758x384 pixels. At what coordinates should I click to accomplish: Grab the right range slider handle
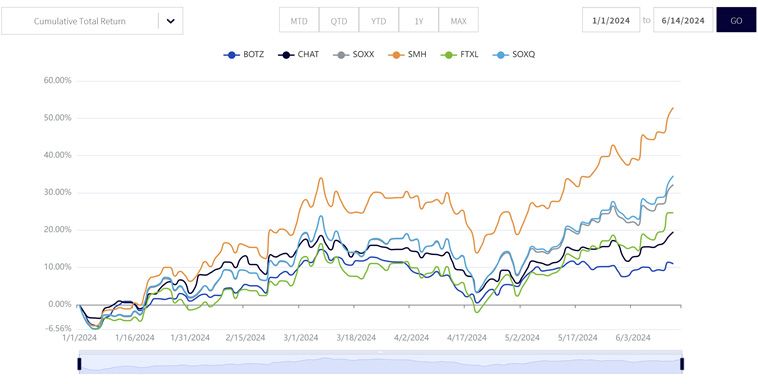coord(682,364)
